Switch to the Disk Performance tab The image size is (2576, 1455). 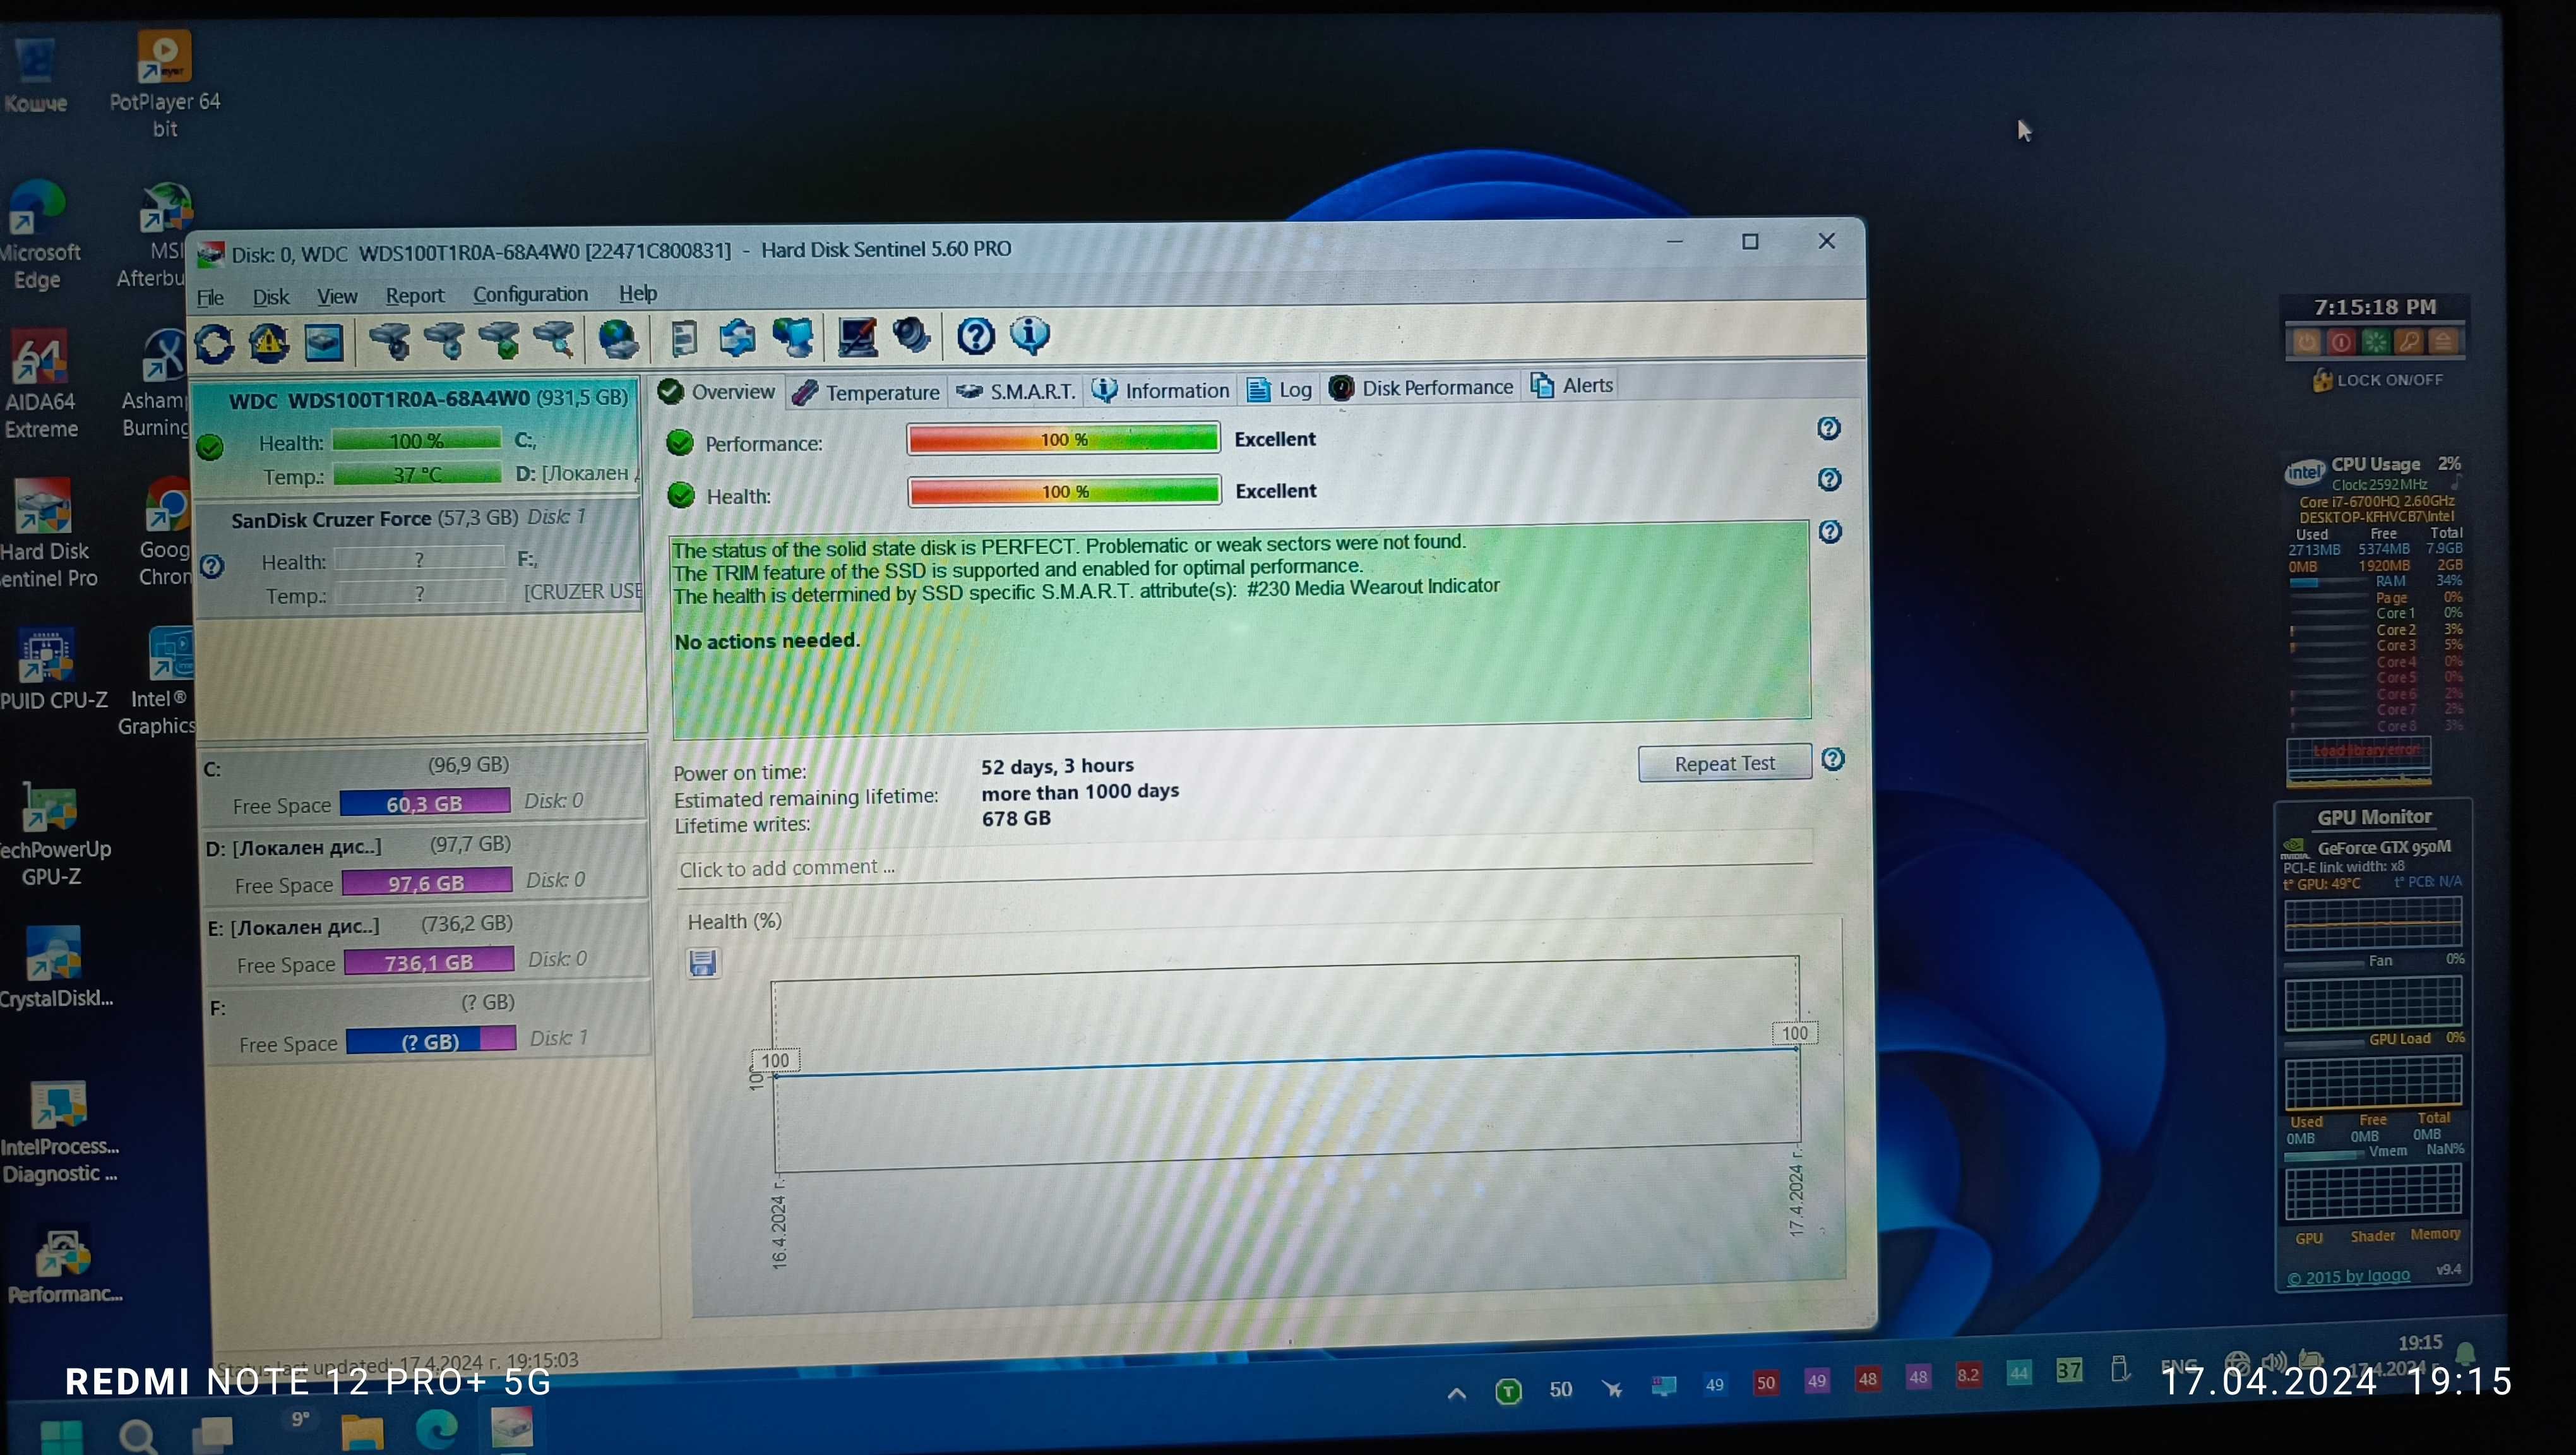click(1421, 387)
